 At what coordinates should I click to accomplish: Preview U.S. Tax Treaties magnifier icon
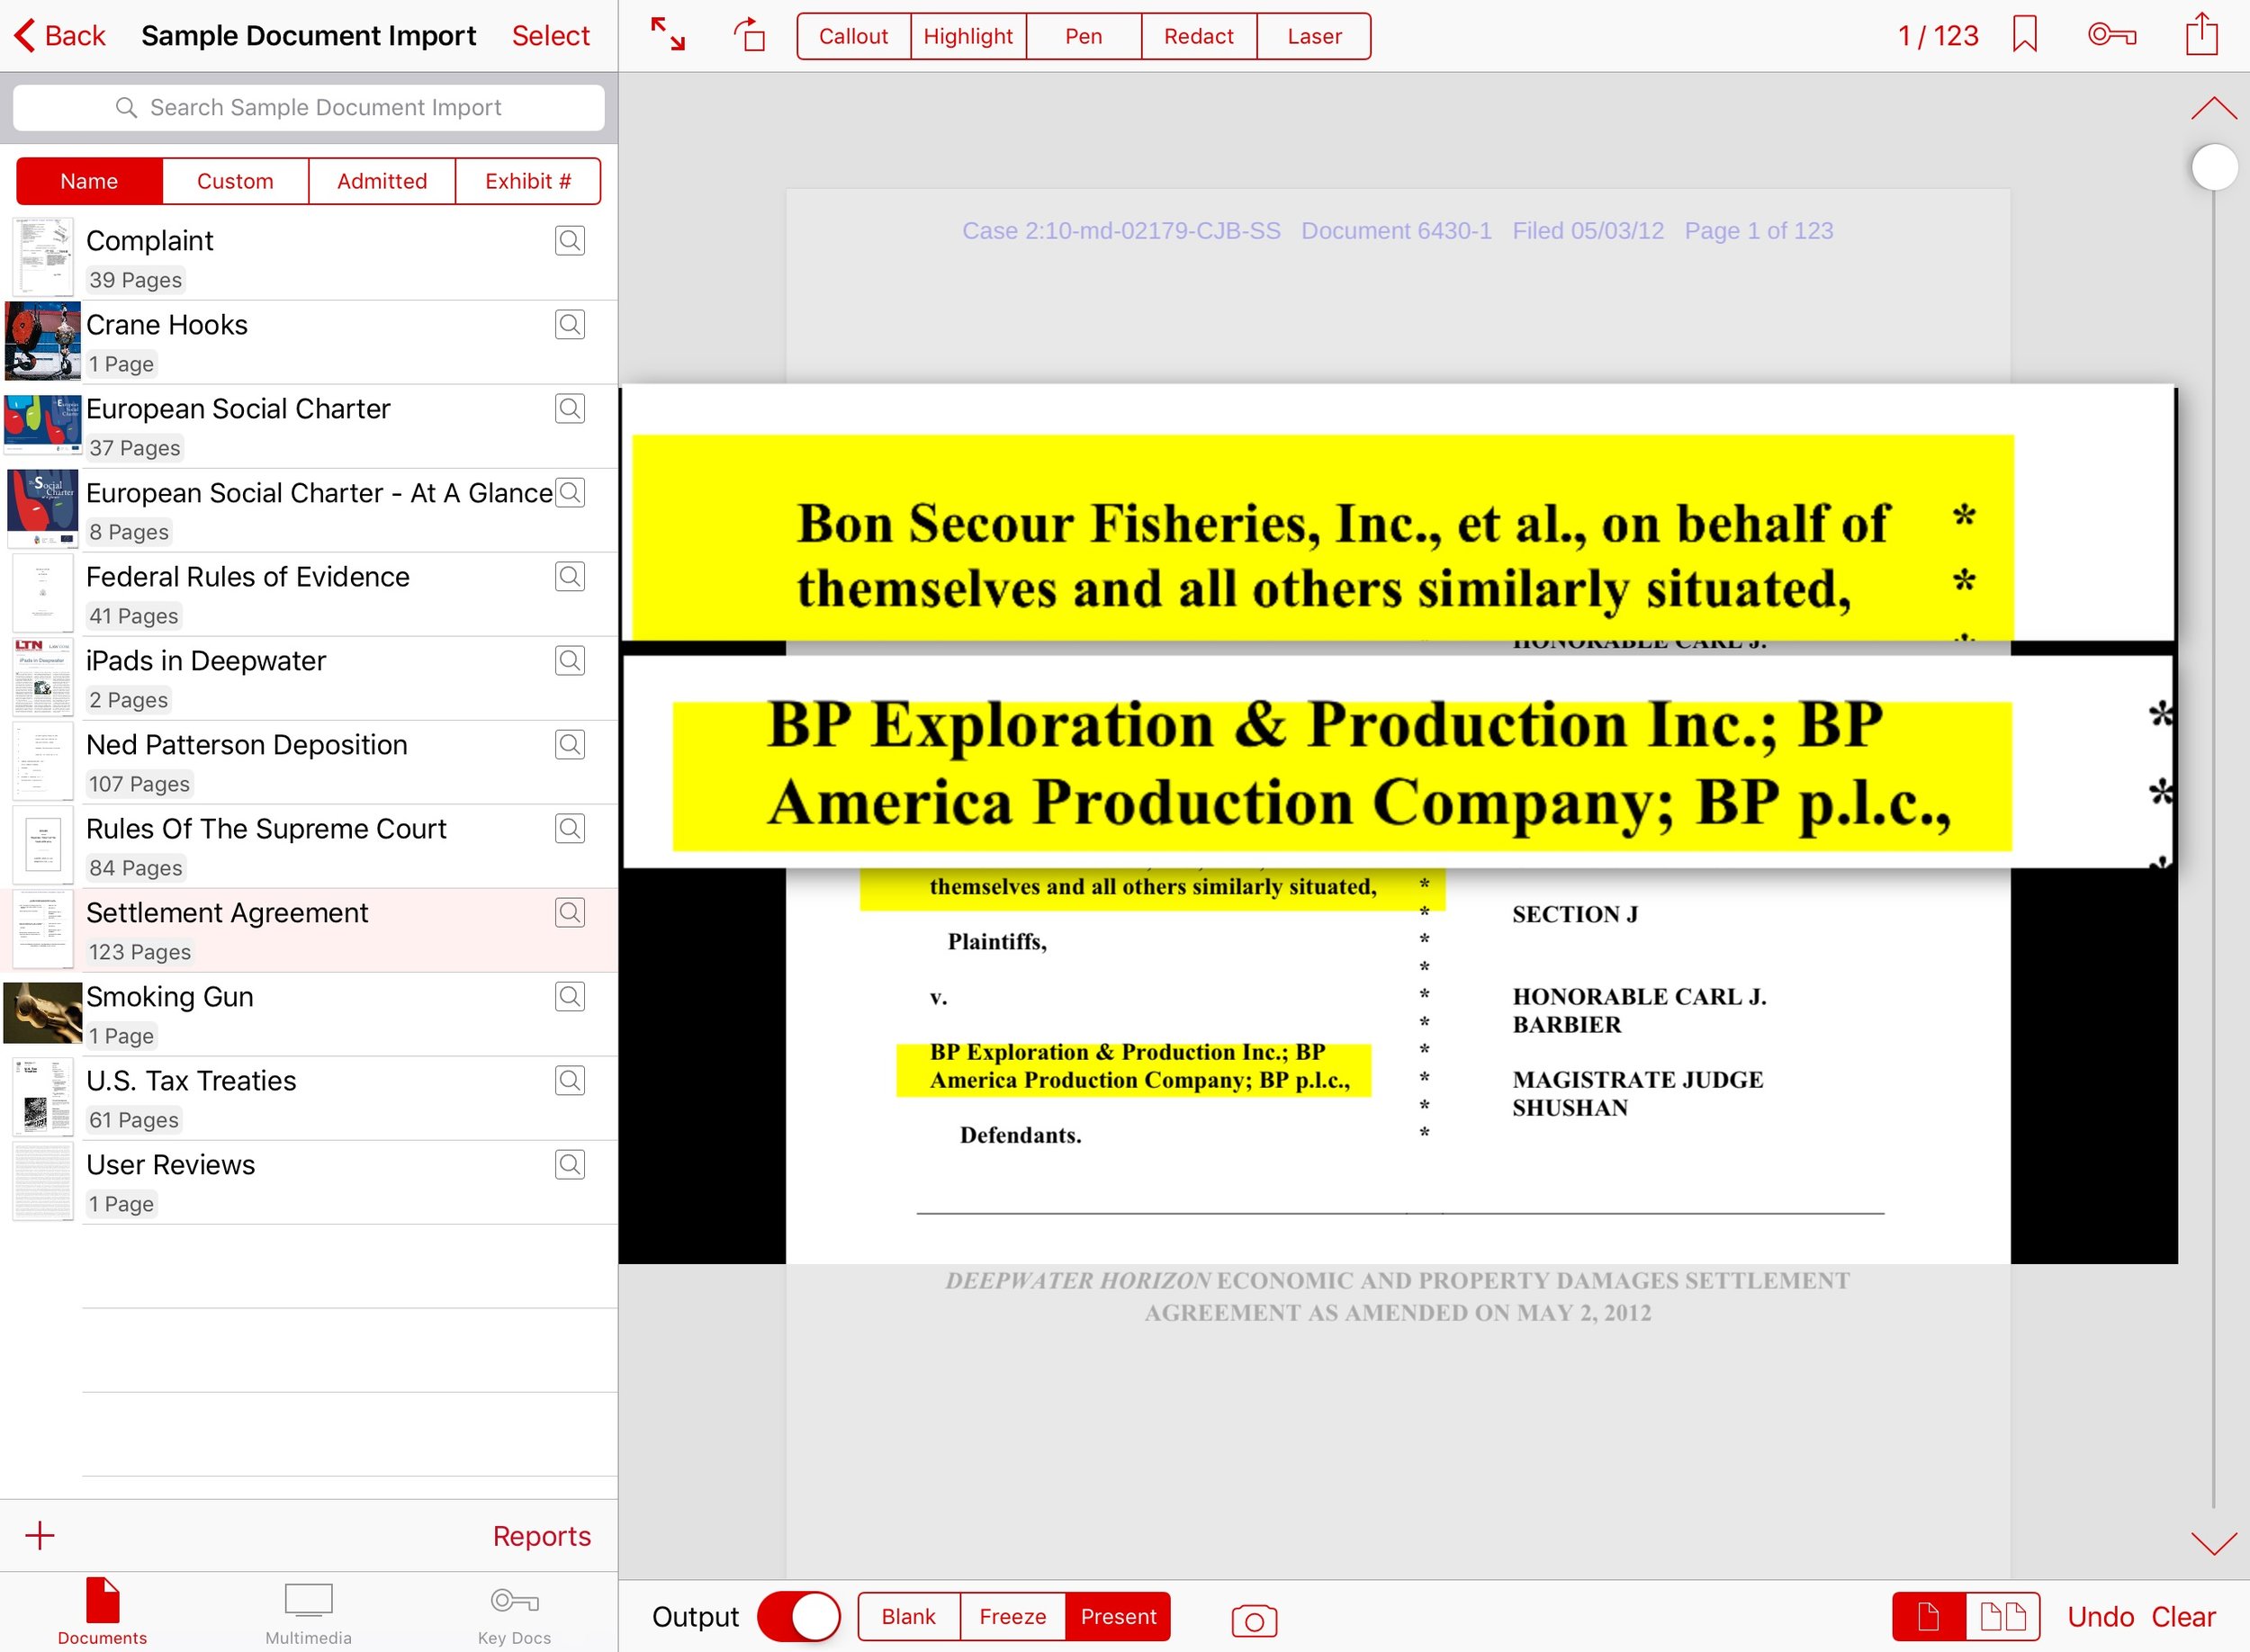[x=570, y=1080]
